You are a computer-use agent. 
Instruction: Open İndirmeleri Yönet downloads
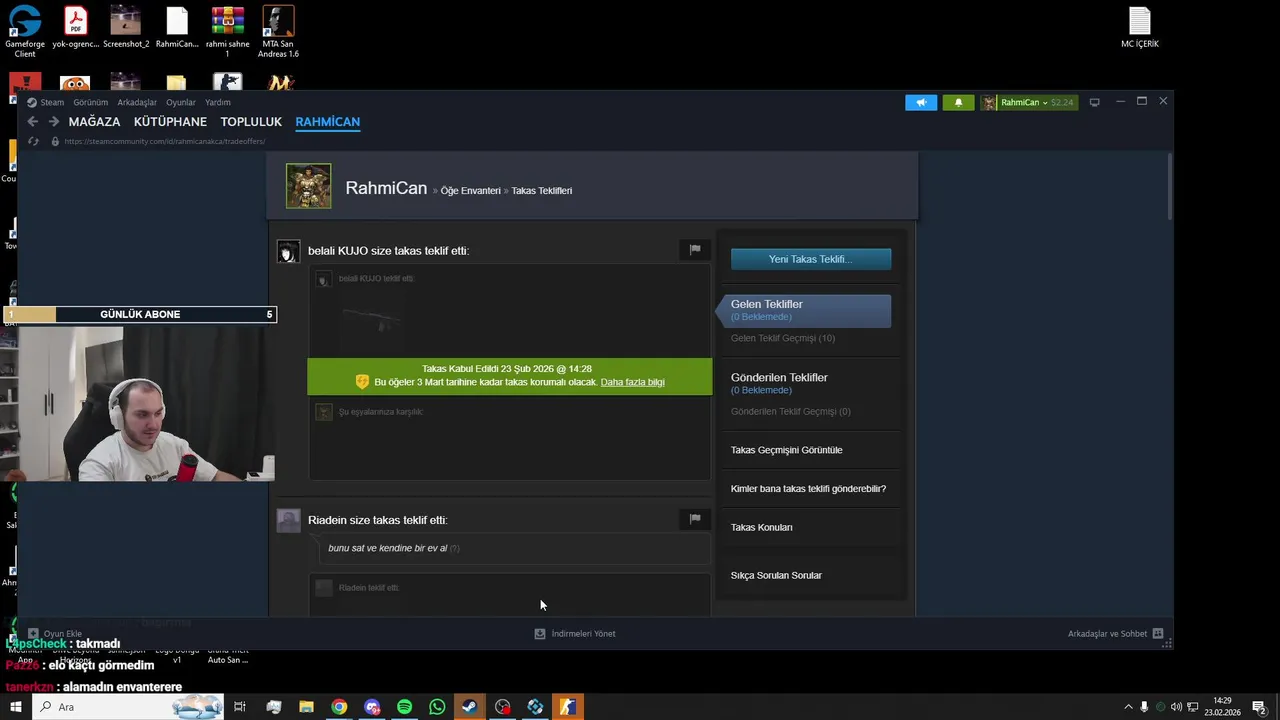(x=575, y=633)
